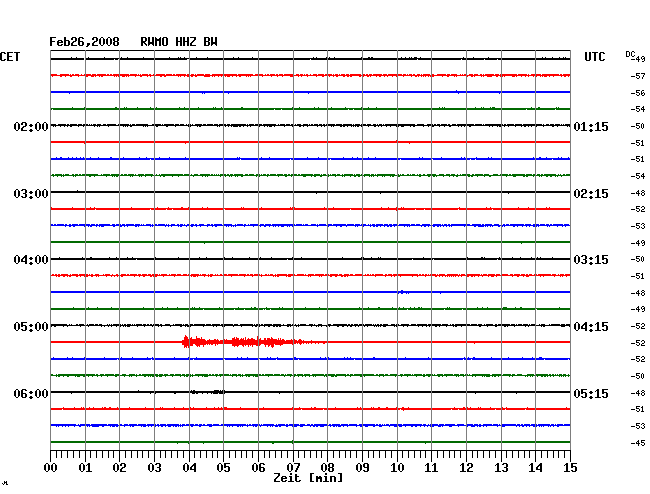
Task: Click the 02:15 UTC time label
Action: click(591, 194)
